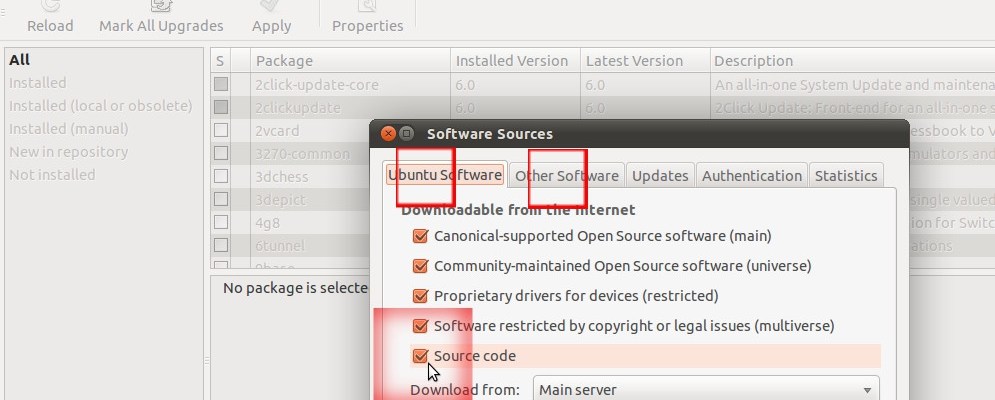Close the Software Sources dialog

click(388, 133)
